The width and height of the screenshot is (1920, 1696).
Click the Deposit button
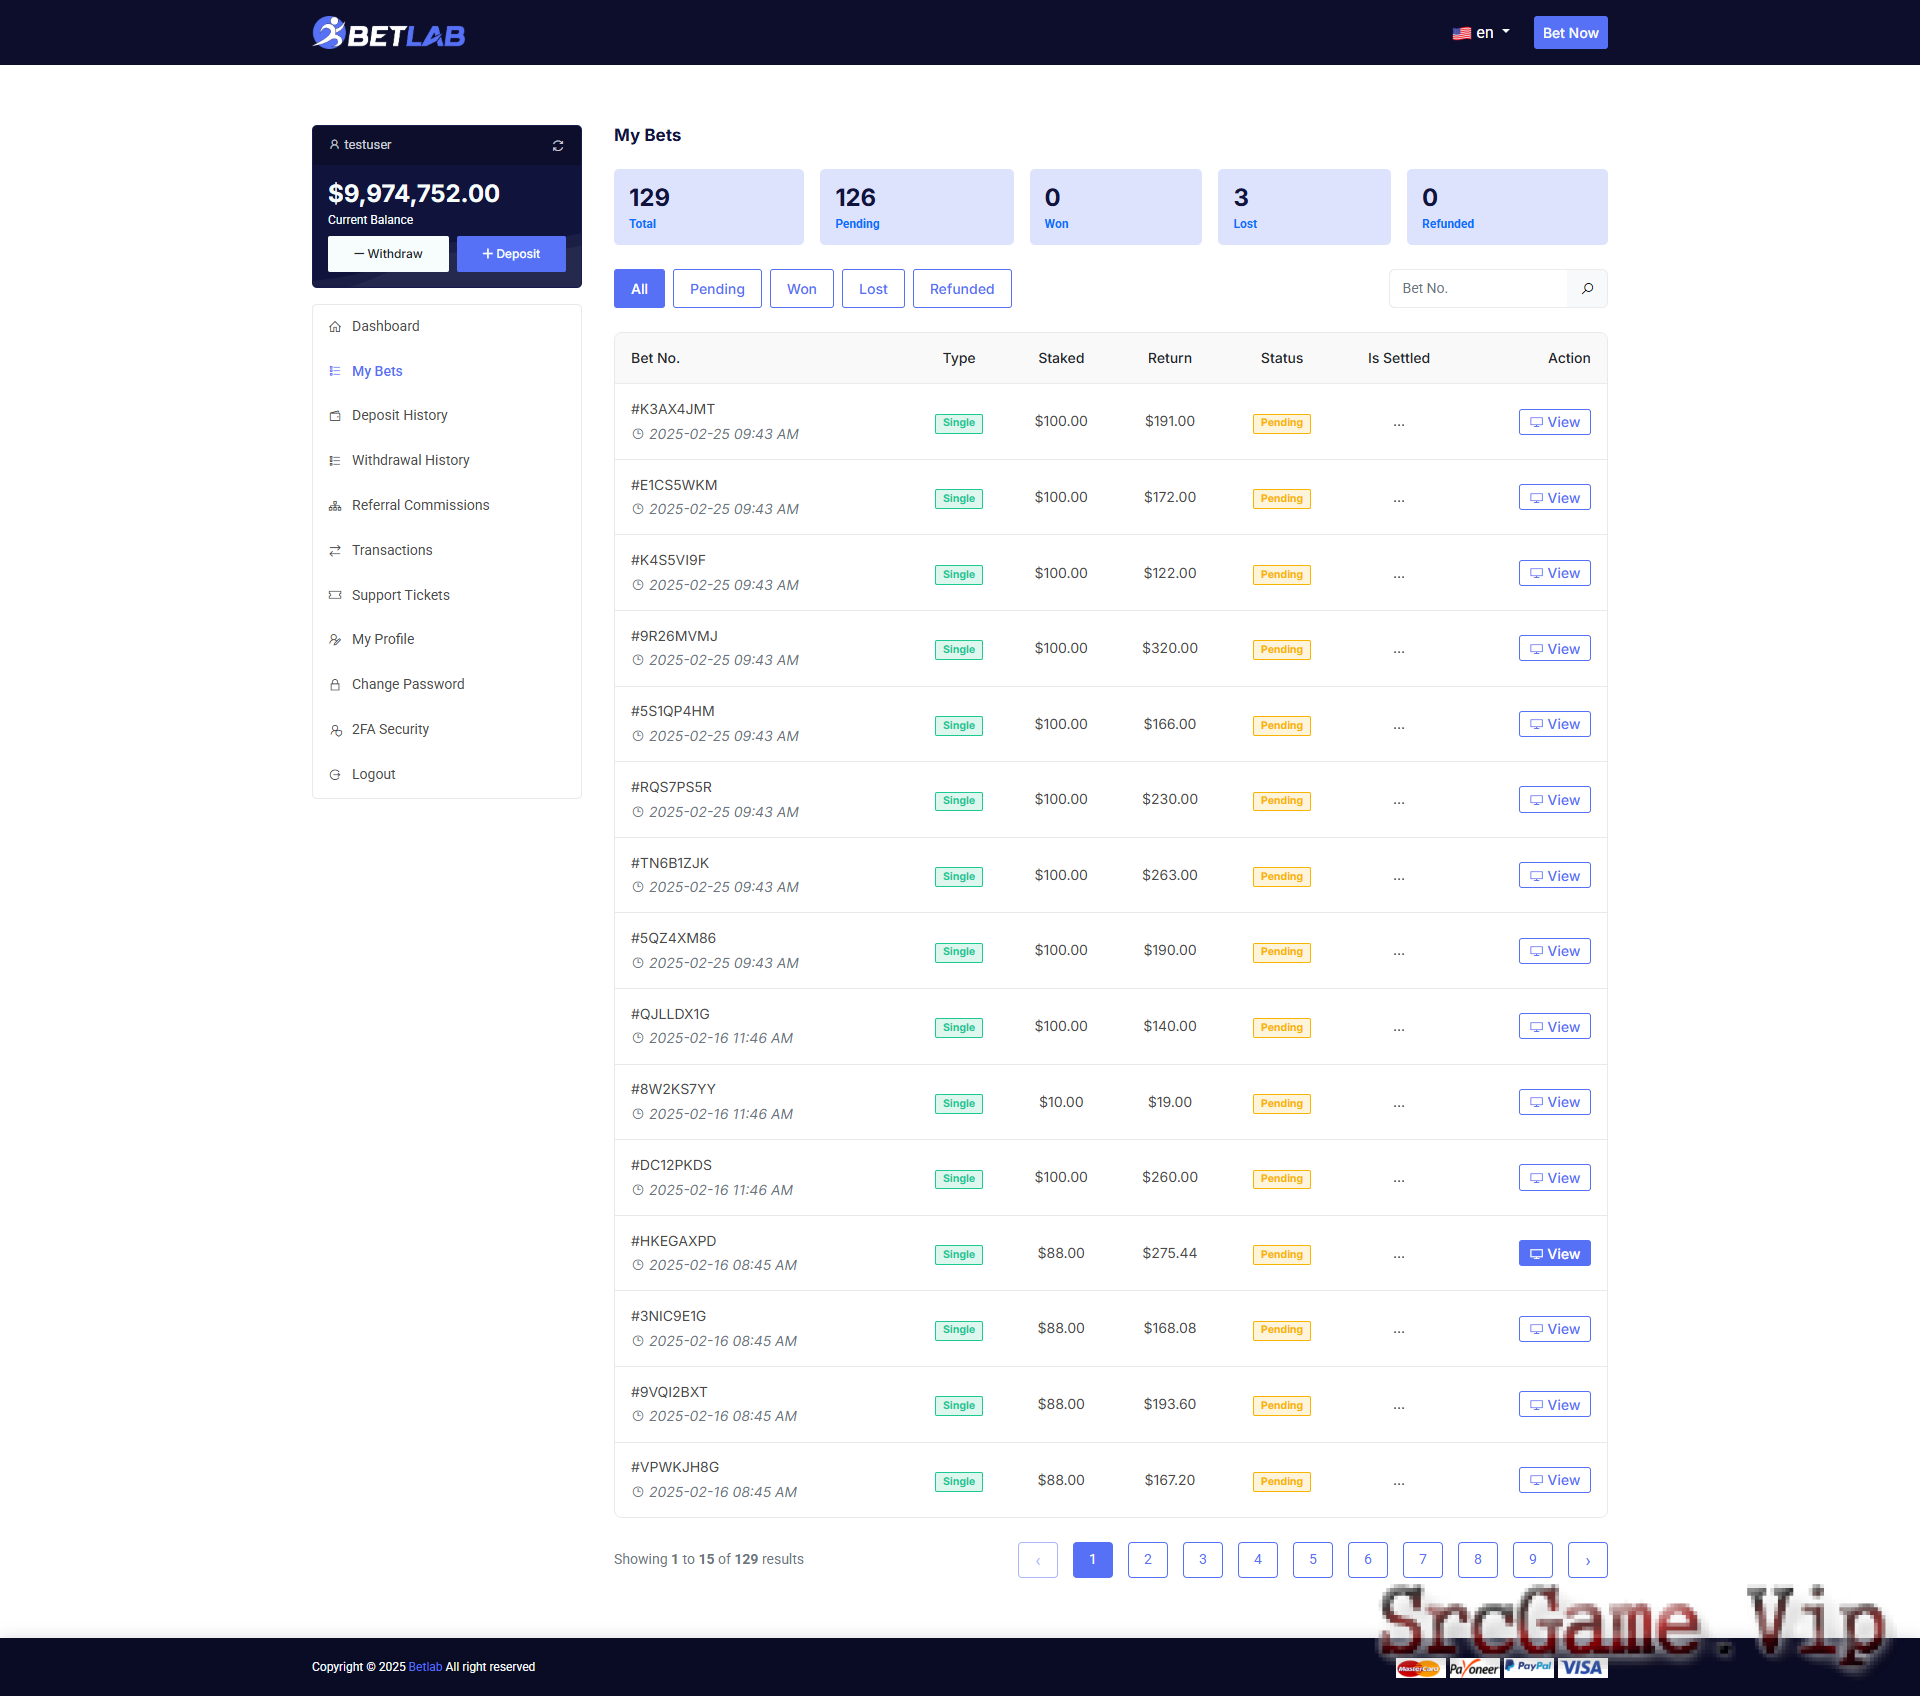click(511, 254)
